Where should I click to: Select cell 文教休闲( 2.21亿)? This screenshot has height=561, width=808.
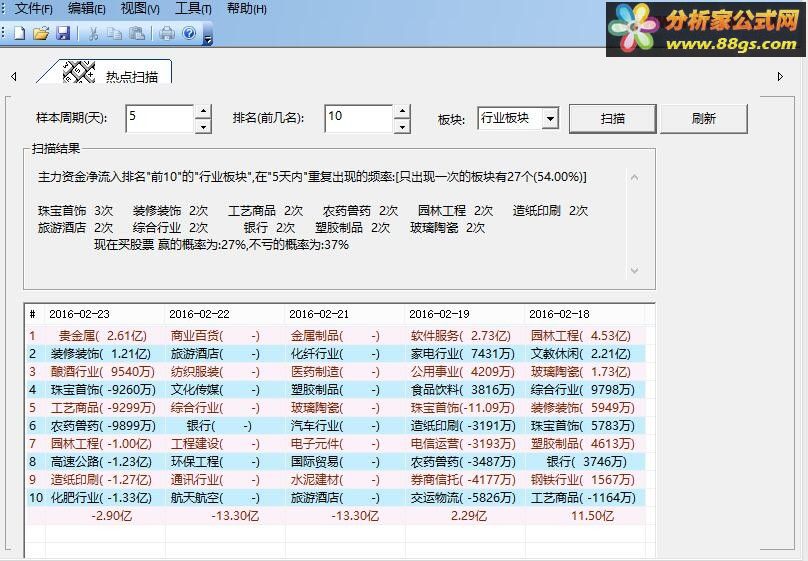(585, 354)
